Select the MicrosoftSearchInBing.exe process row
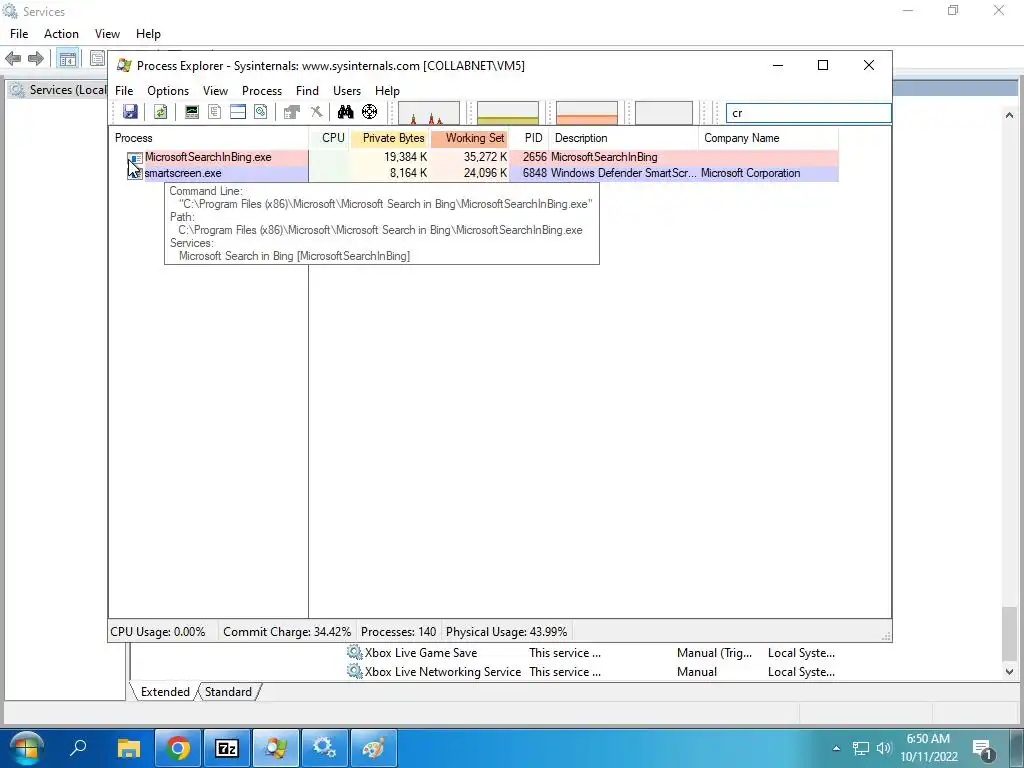 [x=474, y=157]
